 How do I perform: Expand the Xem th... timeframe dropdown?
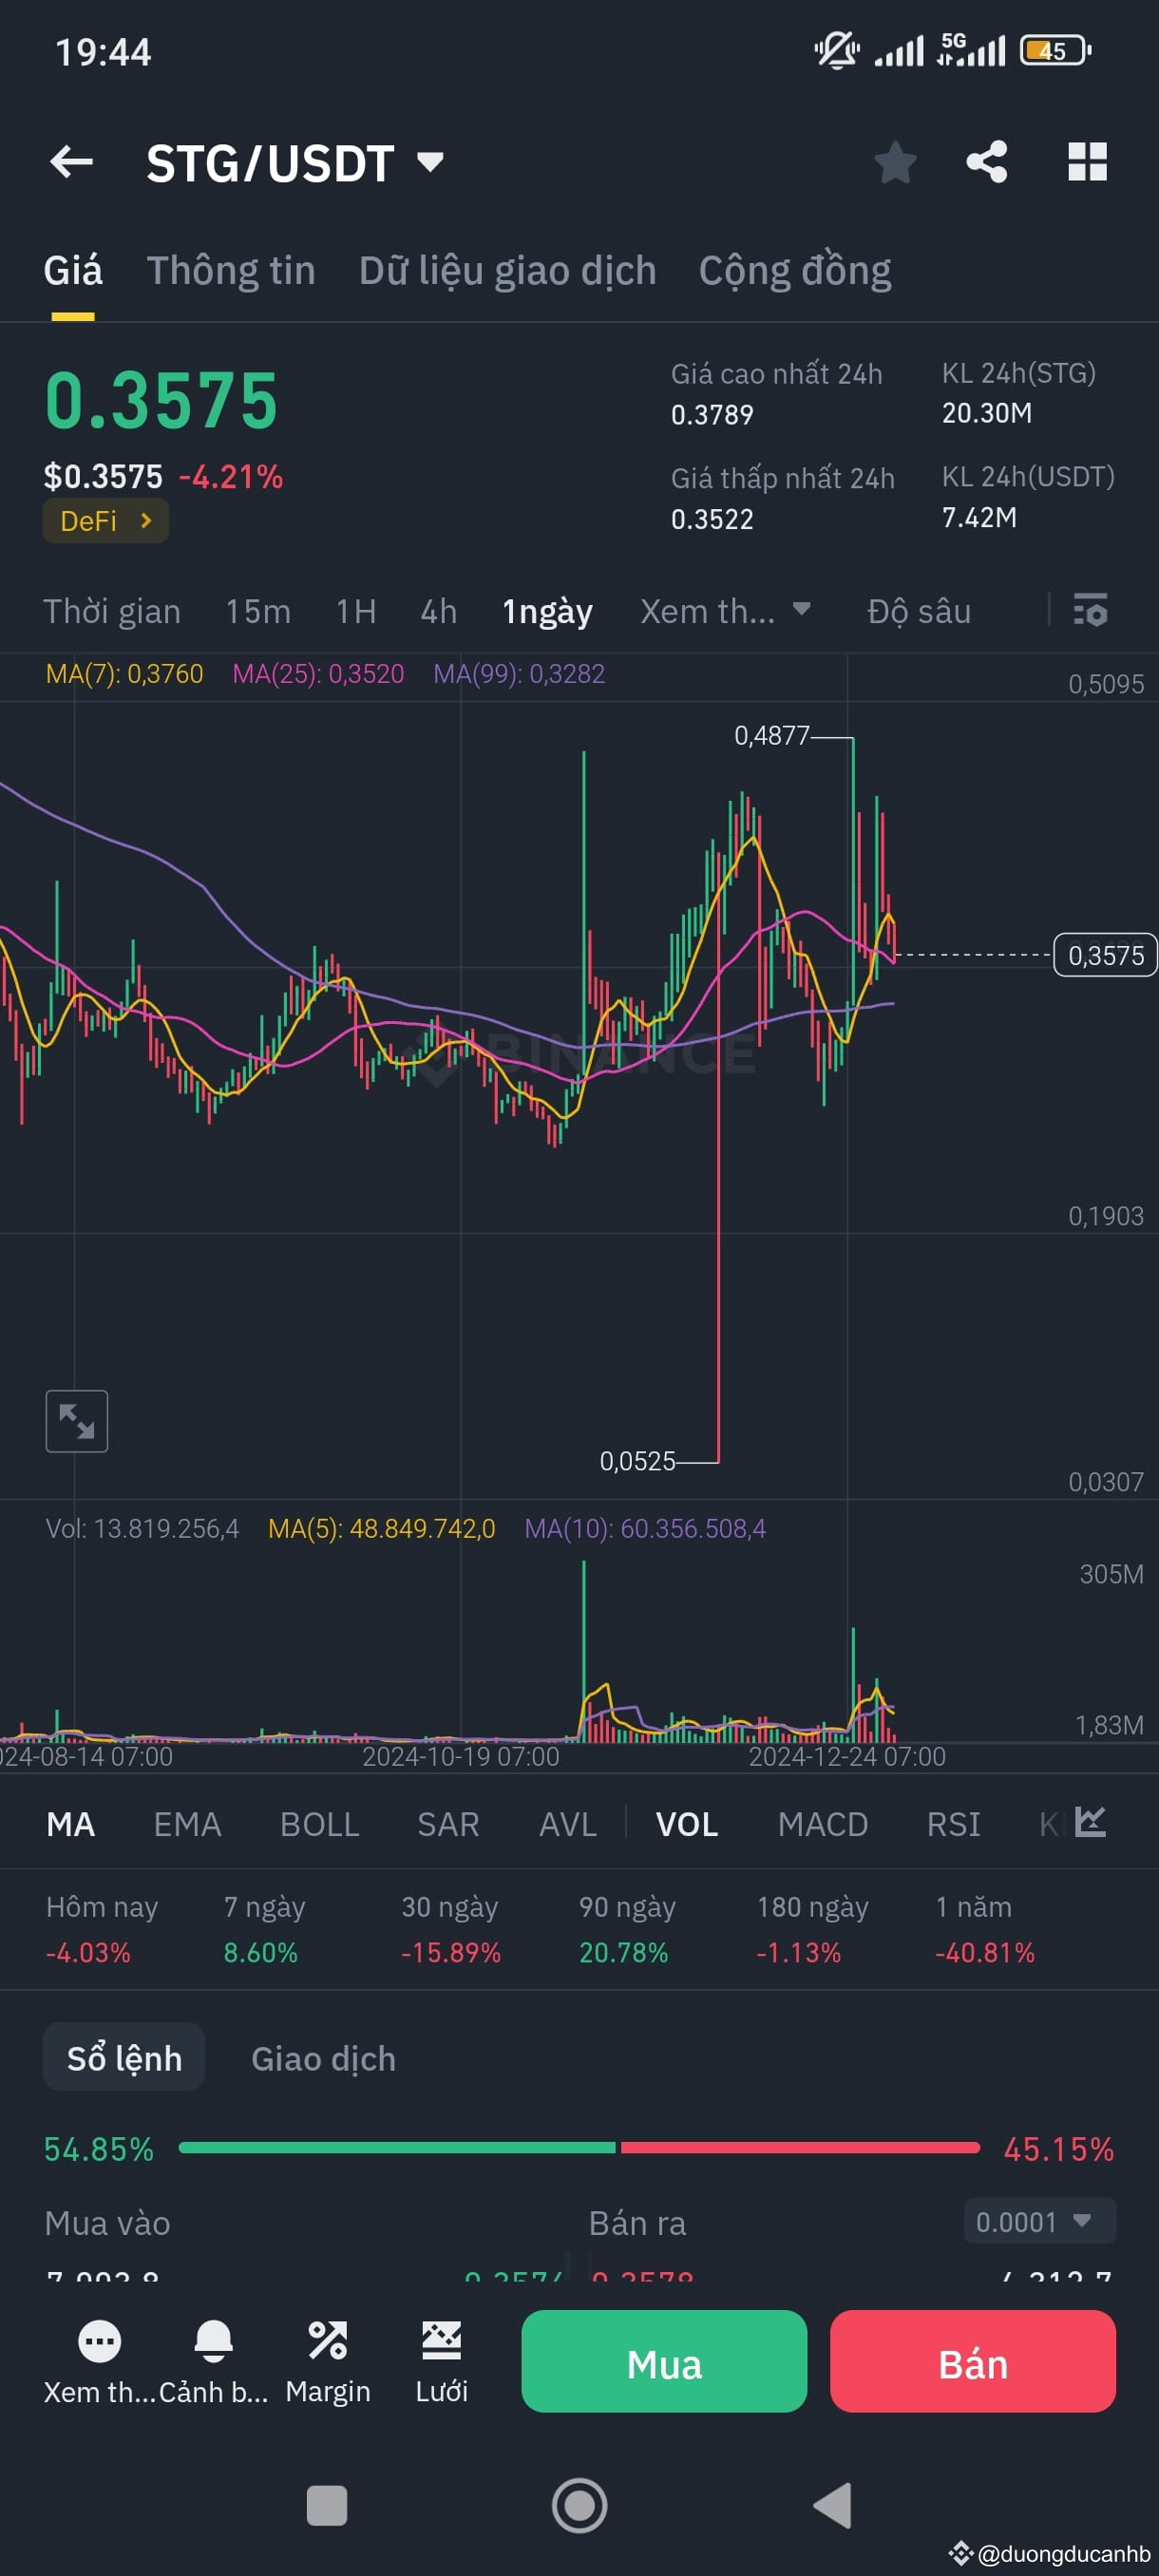[x=727, y=611]
